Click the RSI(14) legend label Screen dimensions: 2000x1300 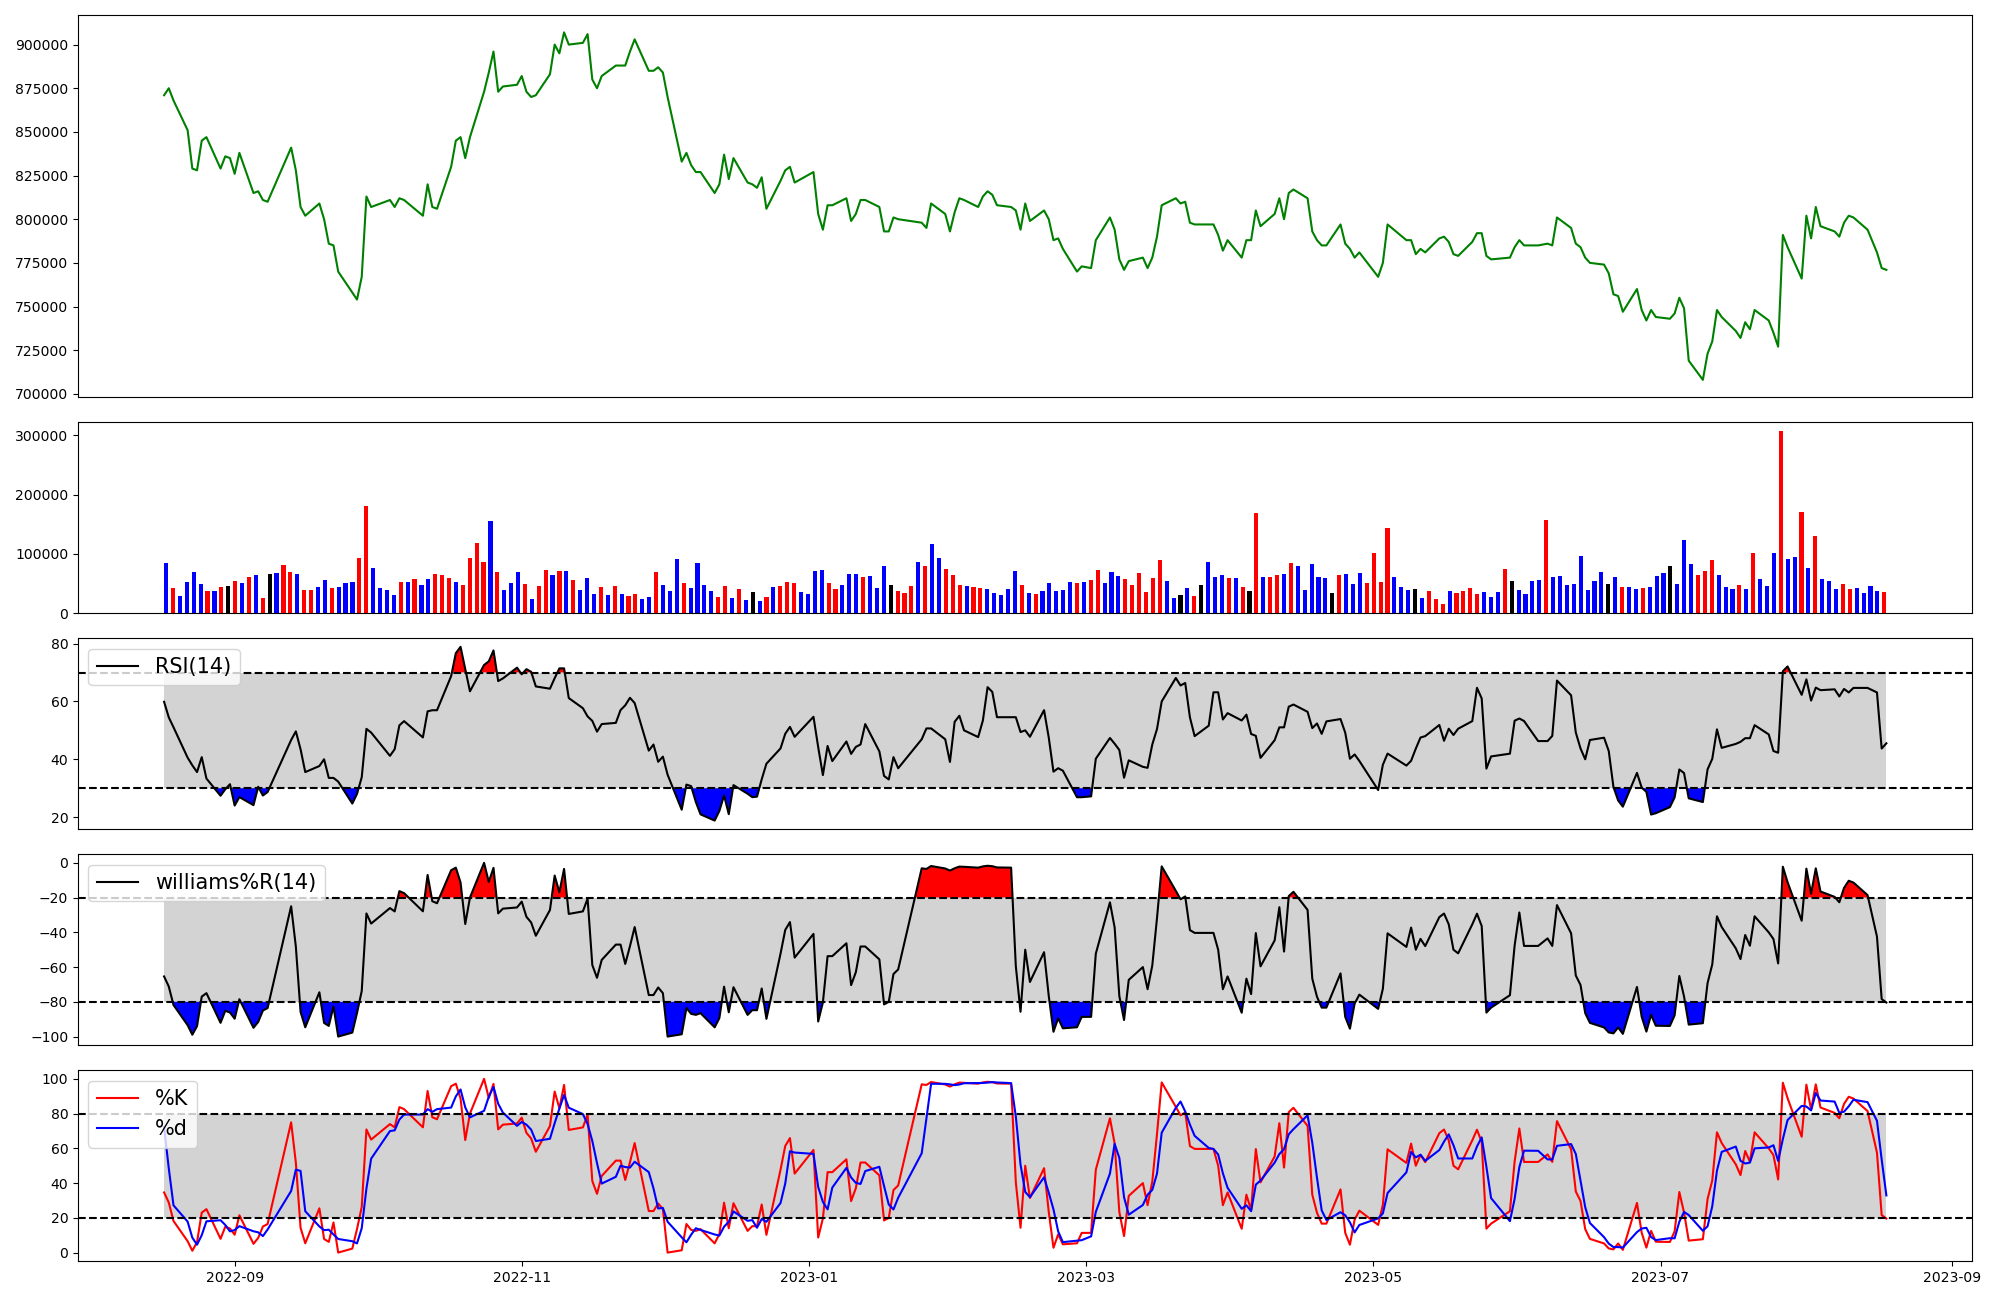point(192,666)
